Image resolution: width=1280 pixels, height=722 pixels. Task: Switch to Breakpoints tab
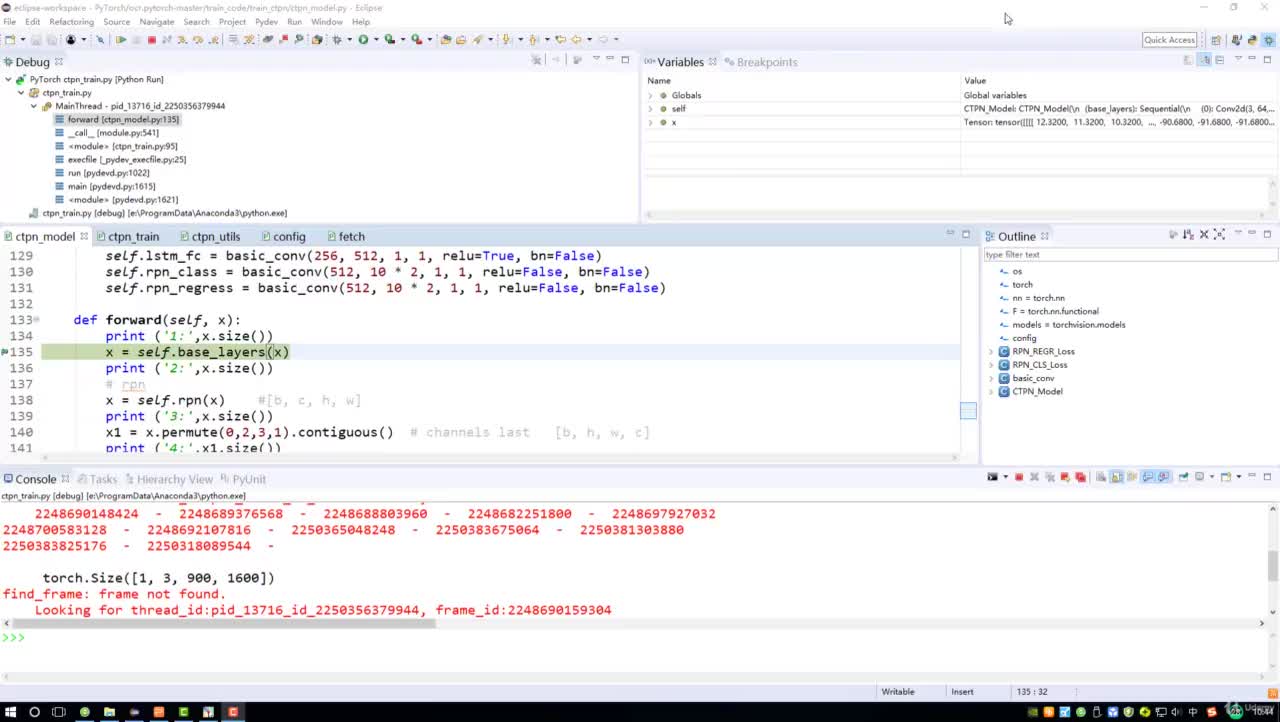[x=766, y=62]
